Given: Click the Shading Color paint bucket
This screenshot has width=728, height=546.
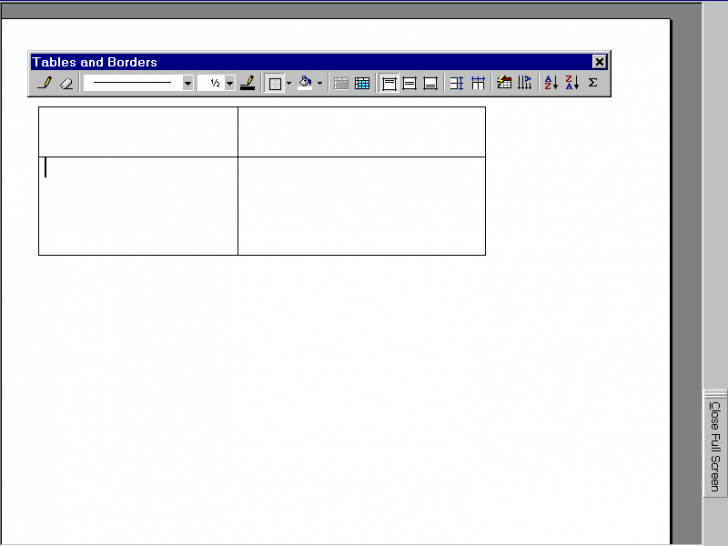Looking at the screenshot, I should coord(305,83).
